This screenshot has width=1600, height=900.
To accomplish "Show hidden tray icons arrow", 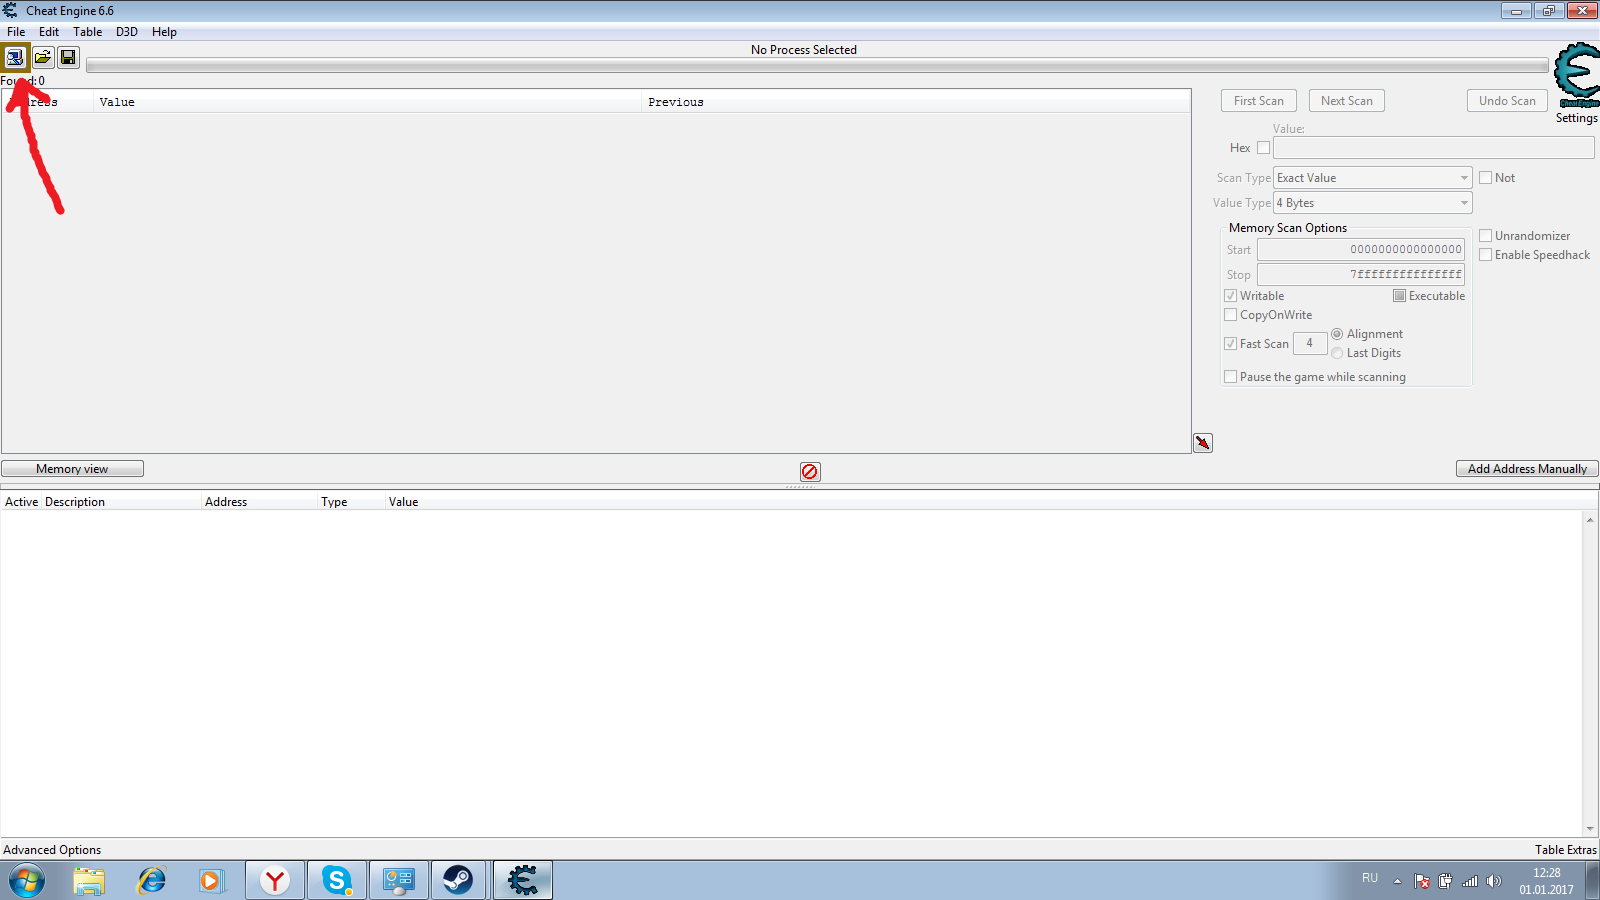I will point(1398,881).
